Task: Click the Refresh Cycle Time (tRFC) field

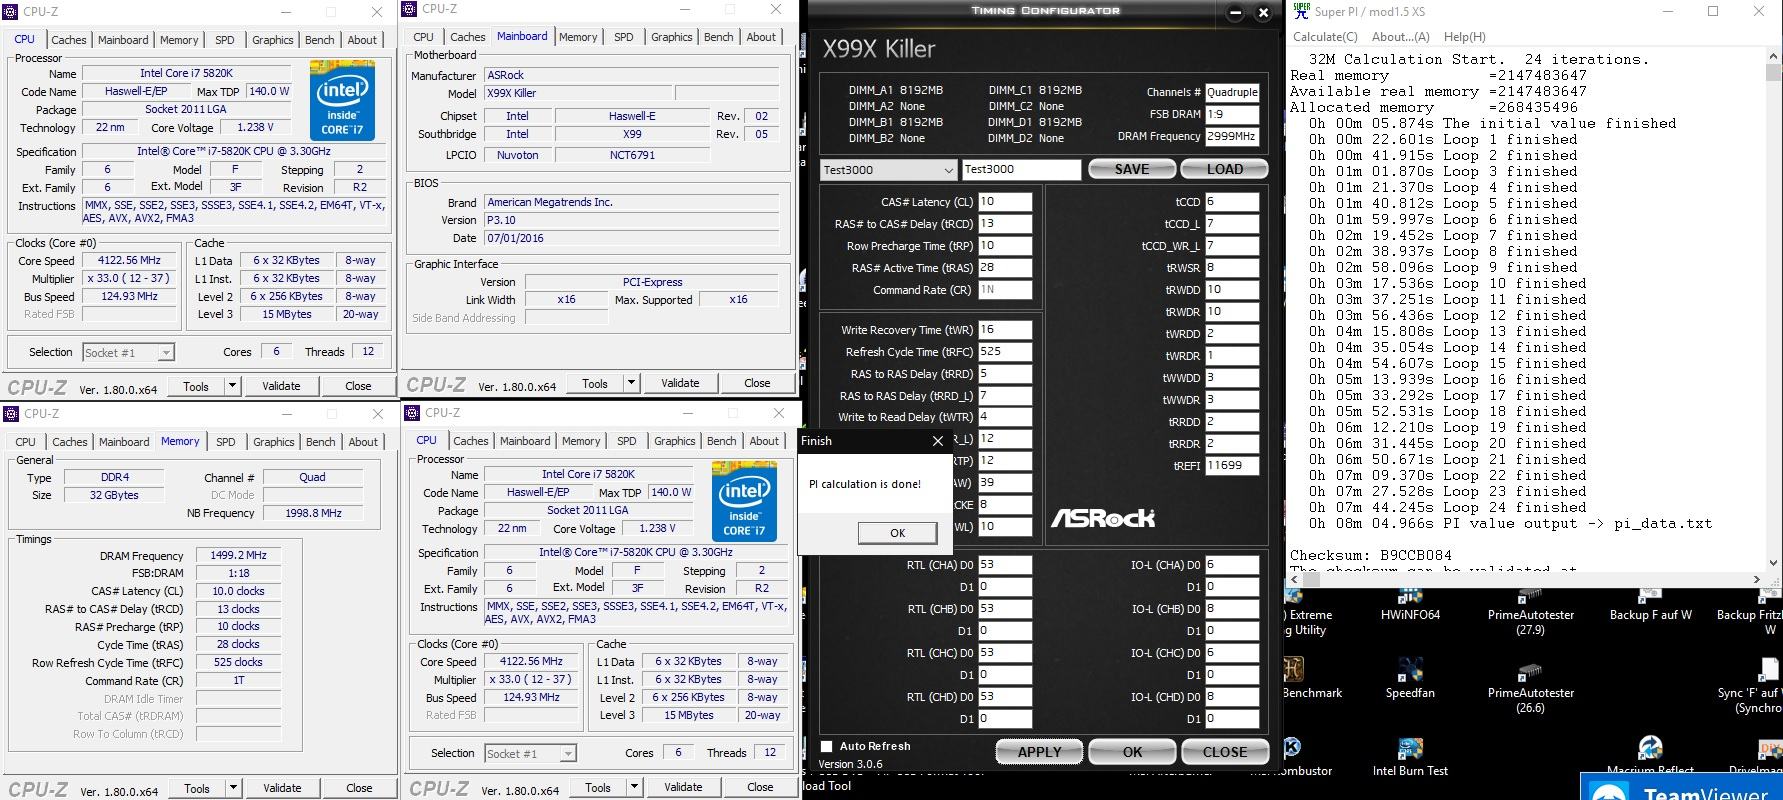Action: [1005, 352]
